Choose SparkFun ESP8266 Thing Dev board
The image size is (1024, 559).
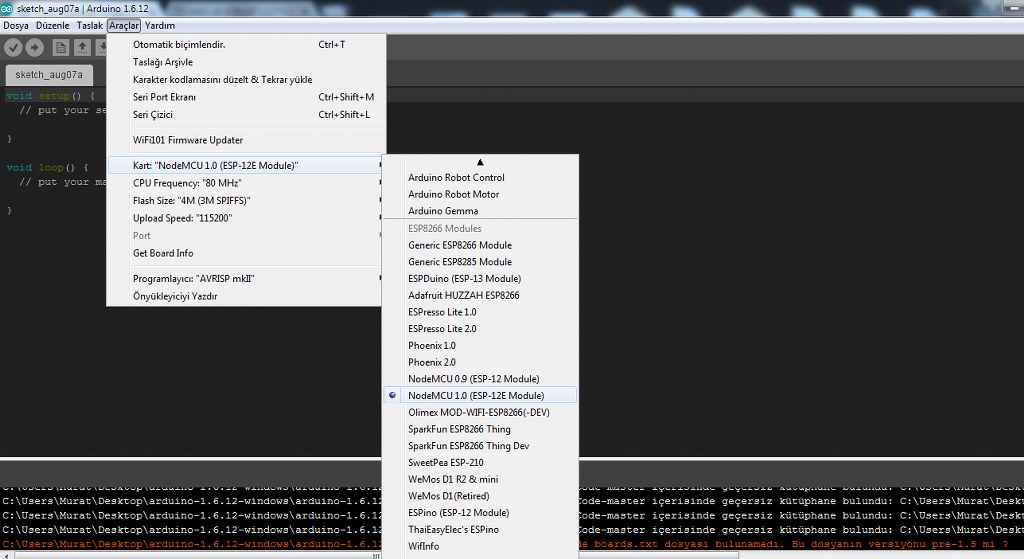point(480,445)
